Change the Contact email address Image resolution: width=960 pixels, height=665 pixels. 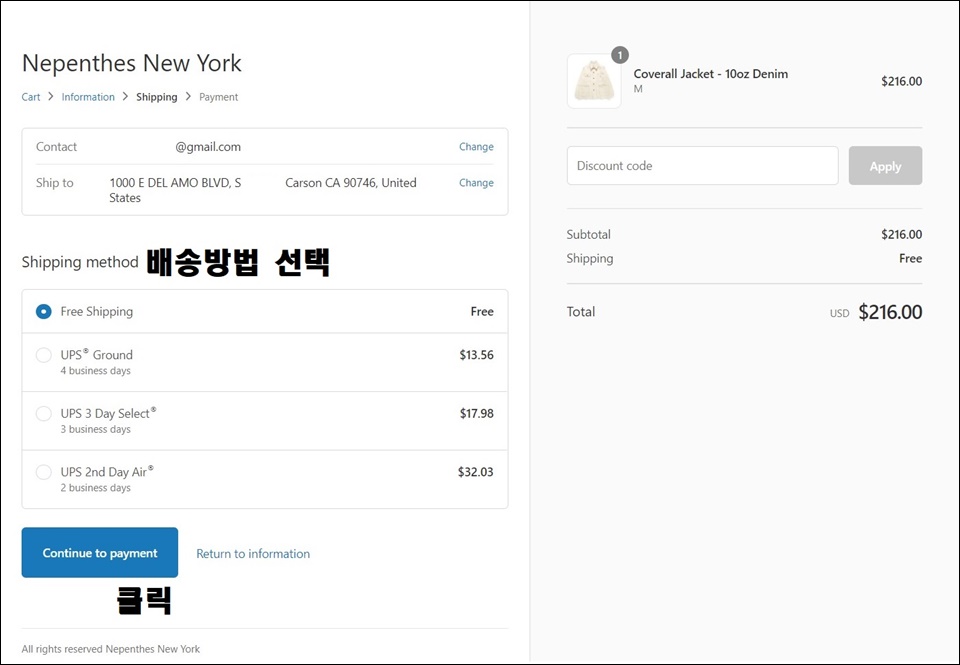tap(476, 147)
